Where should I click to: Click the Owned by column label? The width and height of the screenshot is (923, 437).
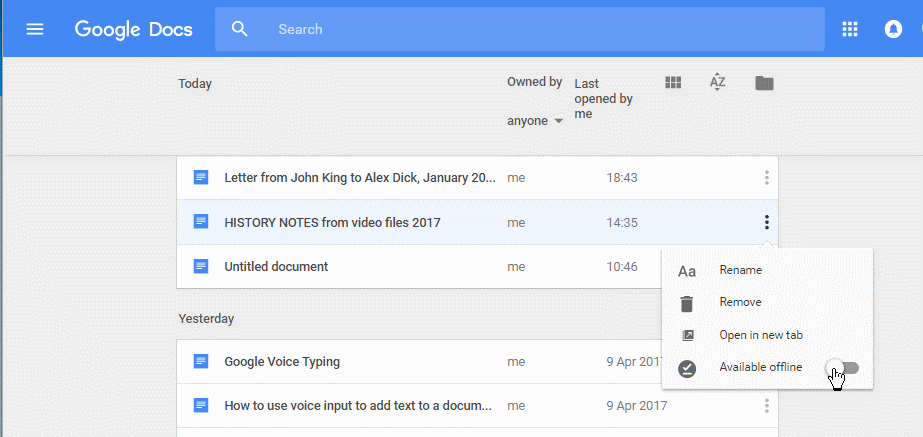click(534, 82)
